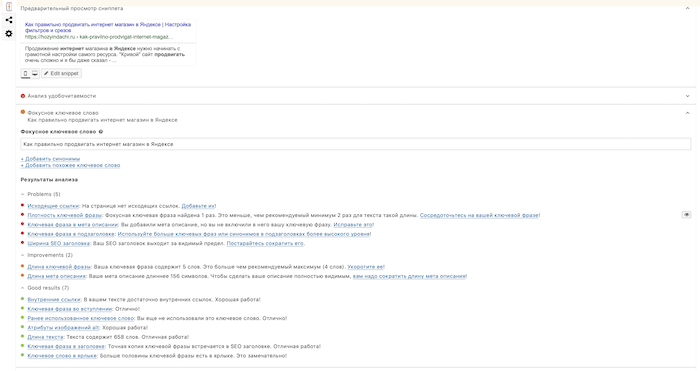Open 'Ключевая фраза в мета описании' link
Screen dimensions: 700x371
(72, 225)
